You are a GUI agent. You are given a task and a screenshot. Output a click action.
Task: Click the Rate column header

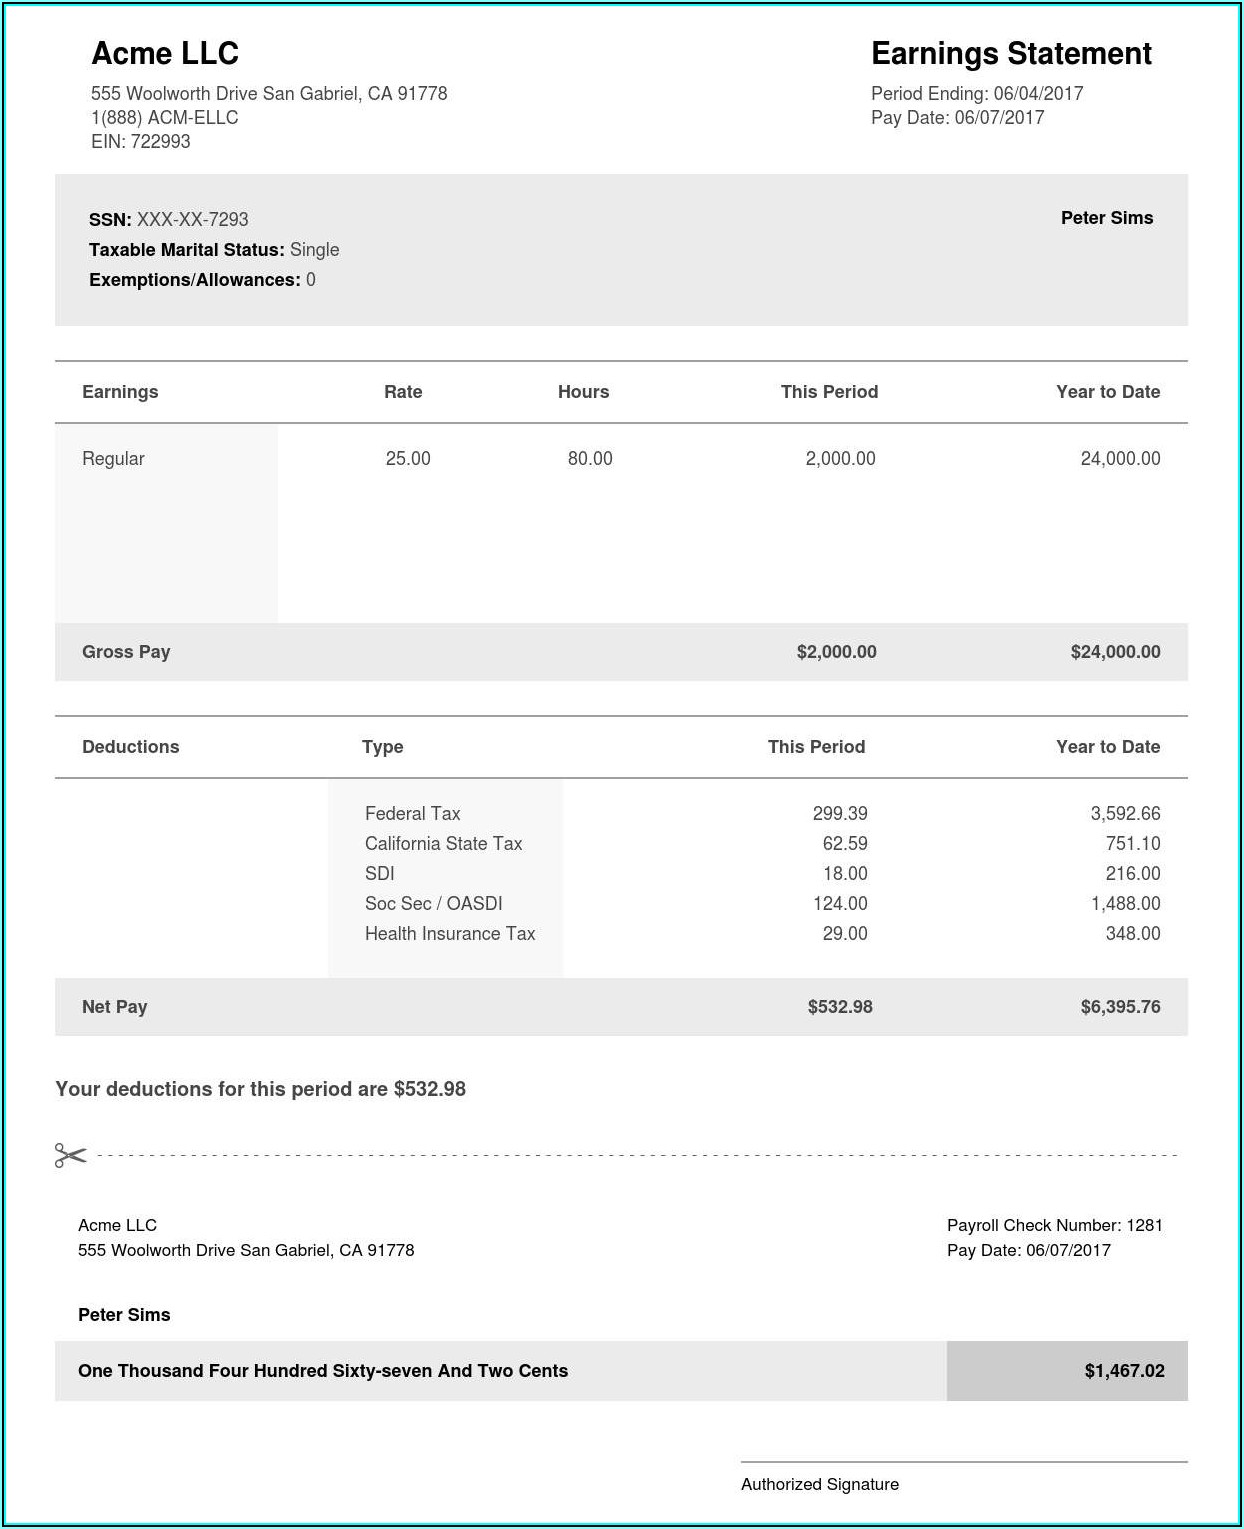click(403, 392)
